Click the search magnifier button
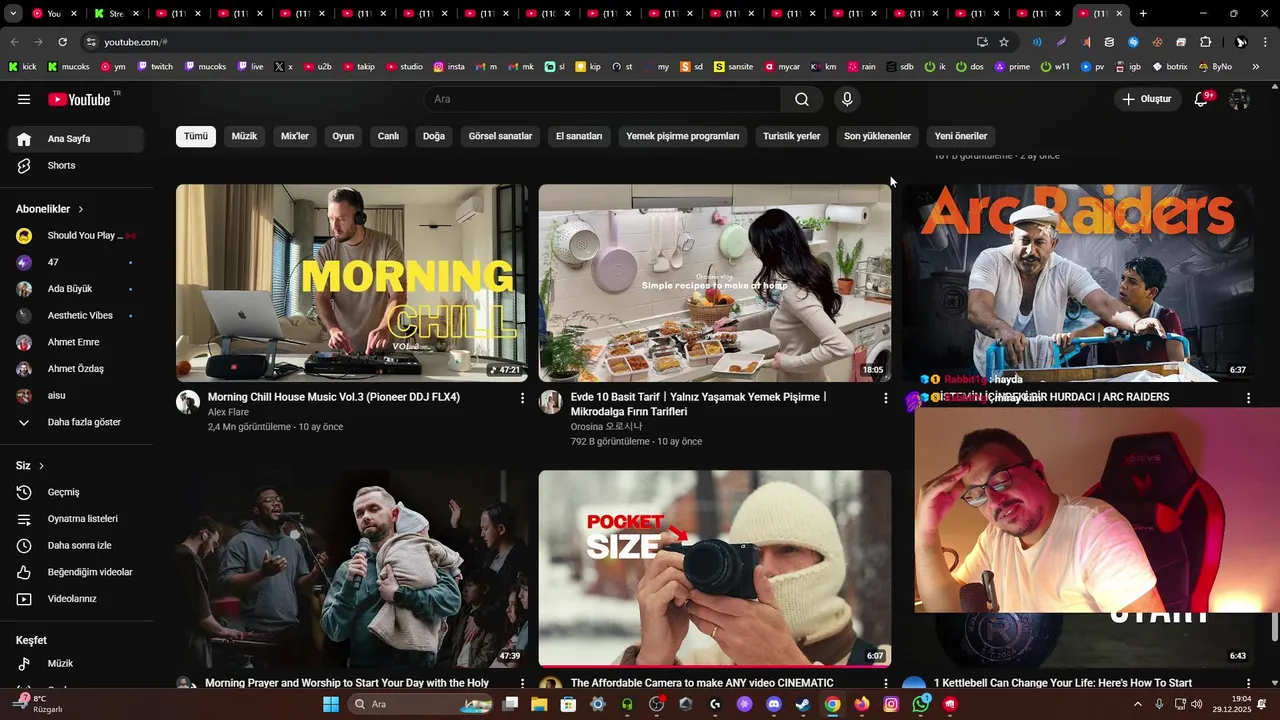The image size is (1280, 720). 802,99
